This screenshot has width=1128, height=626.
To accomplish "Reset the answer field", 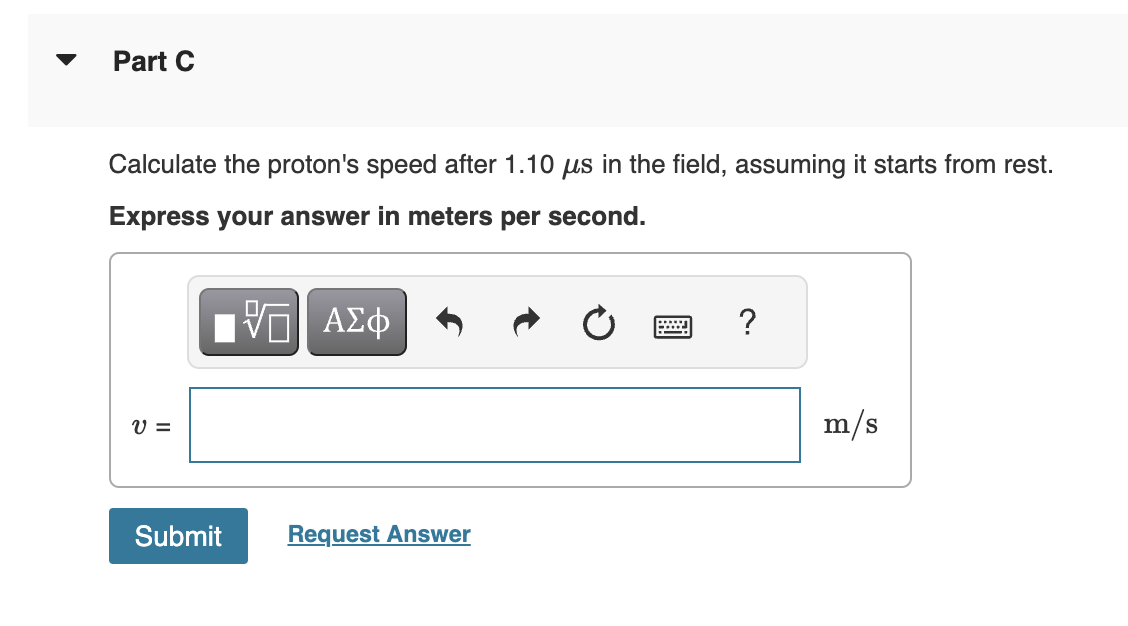I will coord(598,322).
